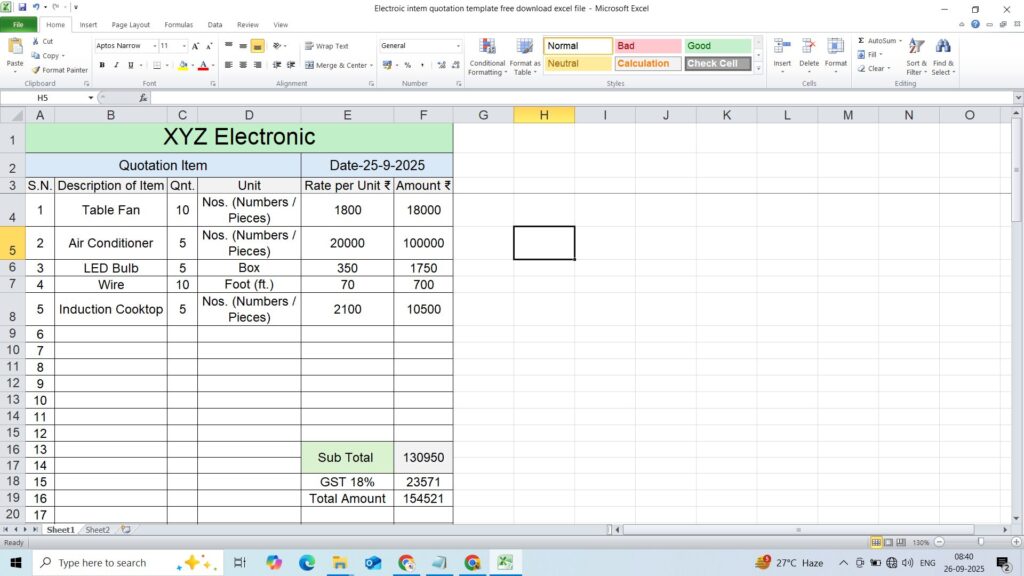Open the font name dropdown
Screen dimensions: 1024x576
(x=155, y=46)
